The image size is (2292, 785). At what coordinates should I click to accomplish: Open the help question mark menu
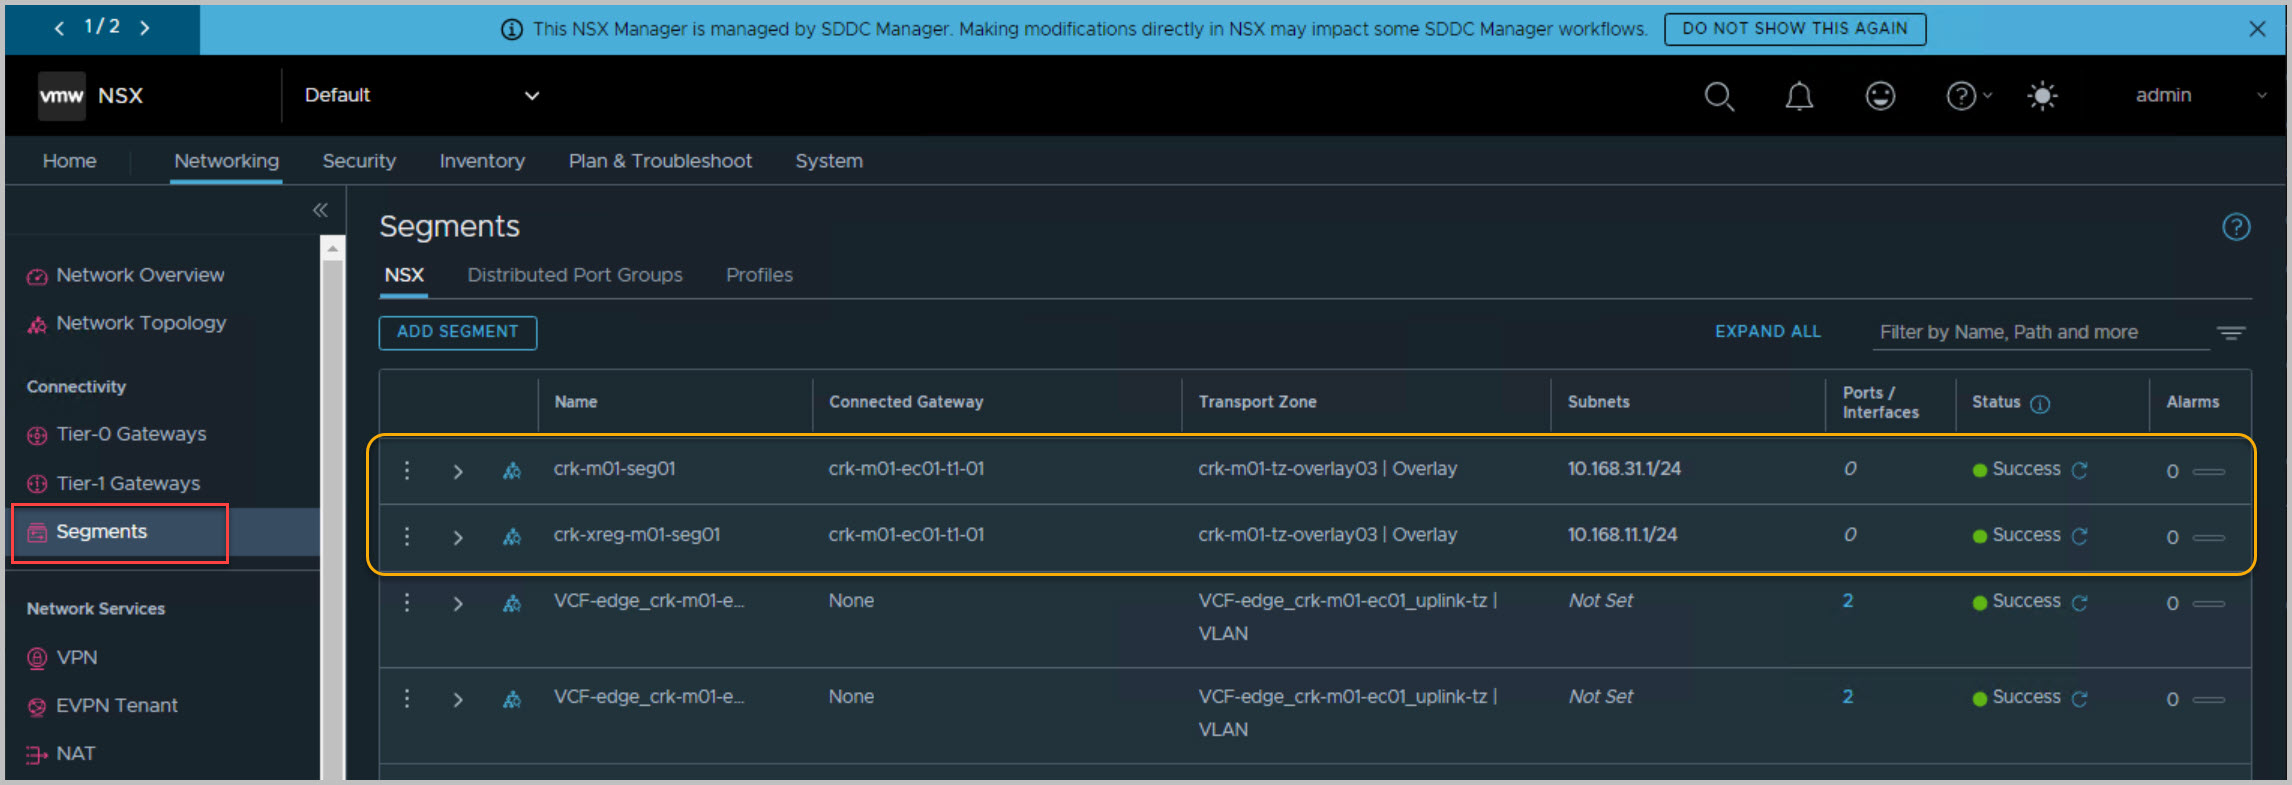click(x=1967, y=96)
